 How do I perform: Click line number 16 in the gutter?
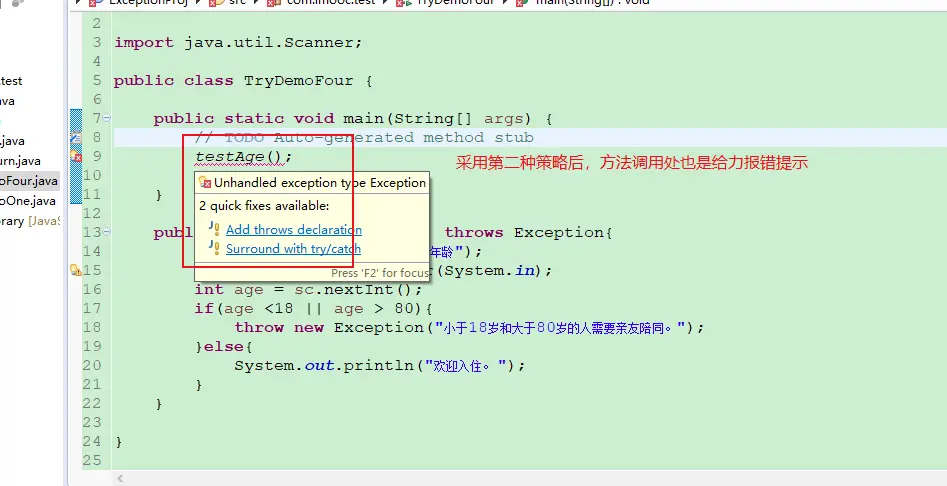pyautogui.click(x=92, y=289)
